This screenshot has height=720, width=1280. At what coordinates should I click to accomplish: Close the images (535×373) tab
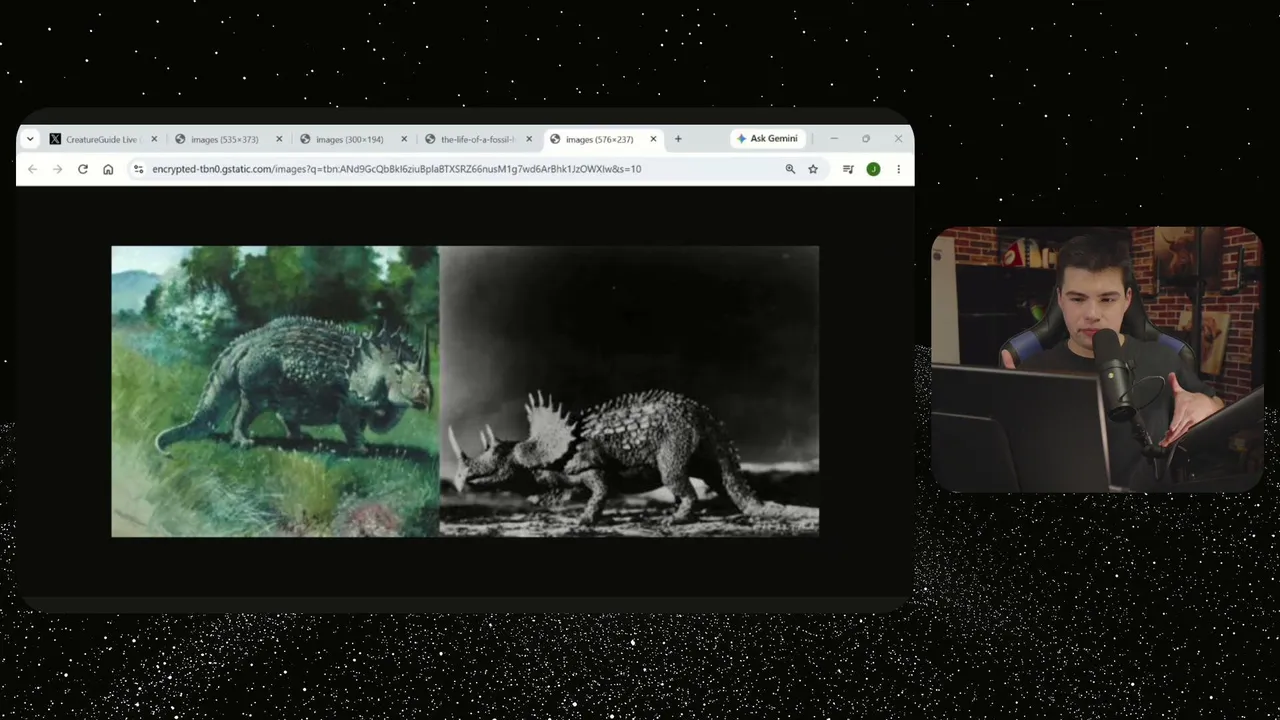(279, 139)
